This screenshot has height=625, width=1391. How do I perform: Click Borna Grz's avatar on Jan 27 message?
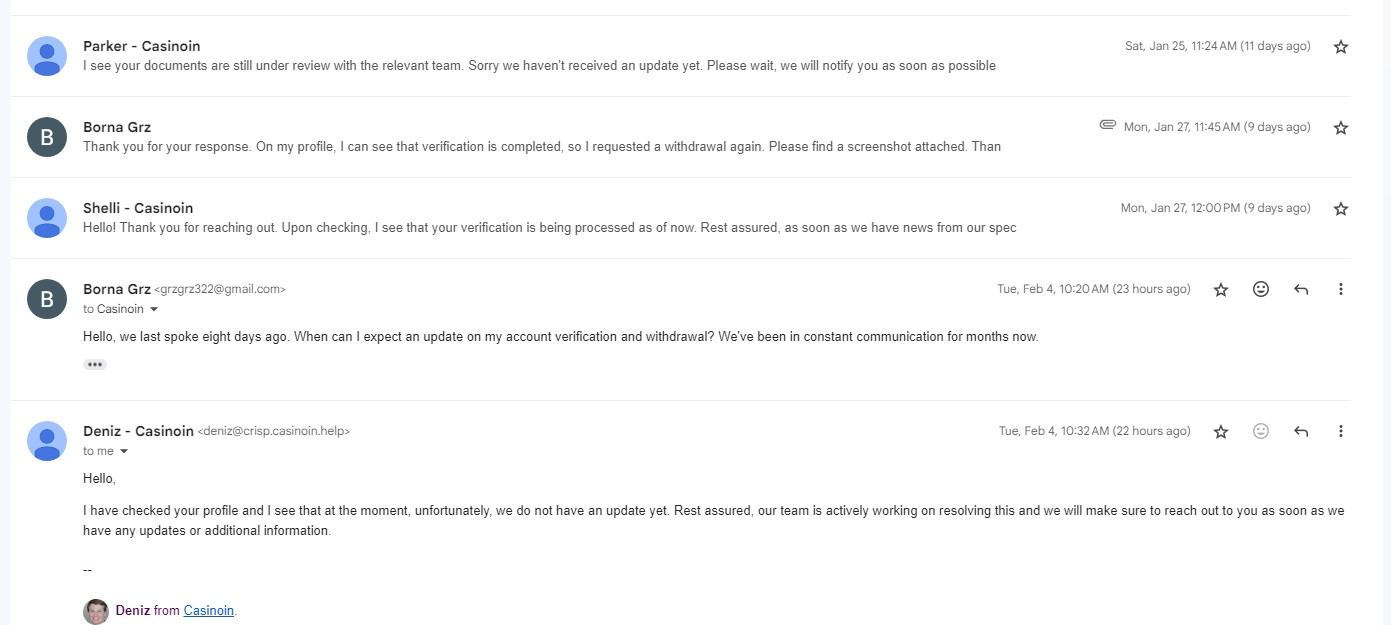(x=47, y=137)
